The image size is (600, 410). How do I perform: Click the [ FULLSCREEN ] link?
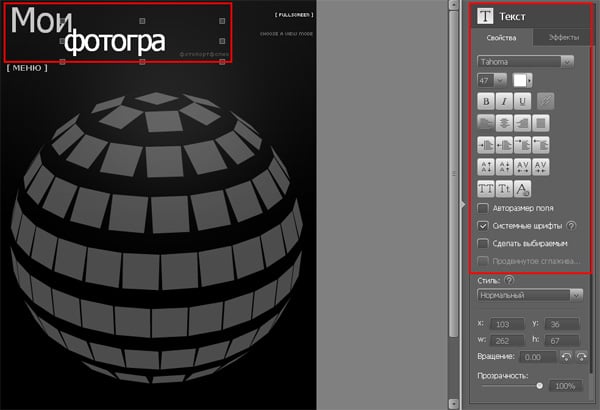coord(294,15)
